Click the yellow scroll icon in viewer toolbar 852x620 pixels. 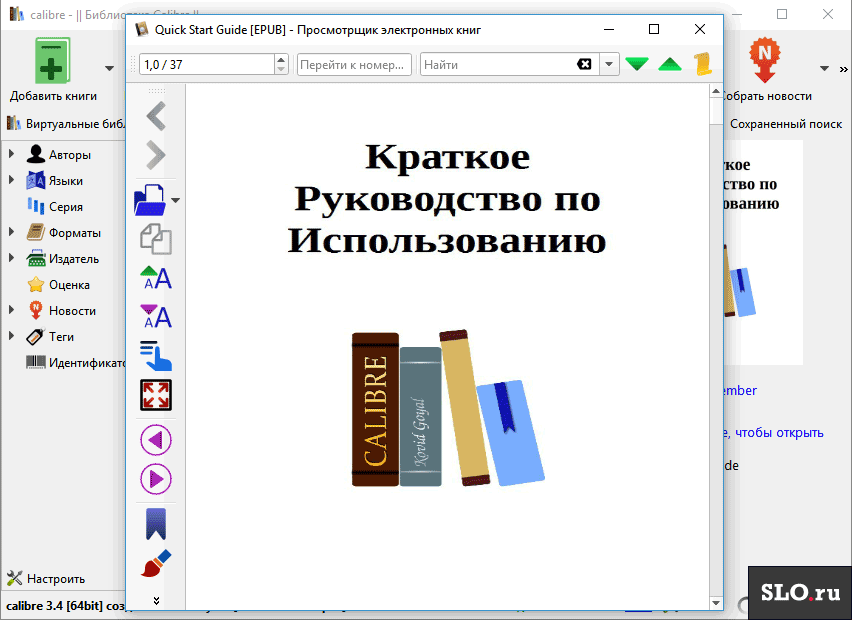[x=703, y=64]
